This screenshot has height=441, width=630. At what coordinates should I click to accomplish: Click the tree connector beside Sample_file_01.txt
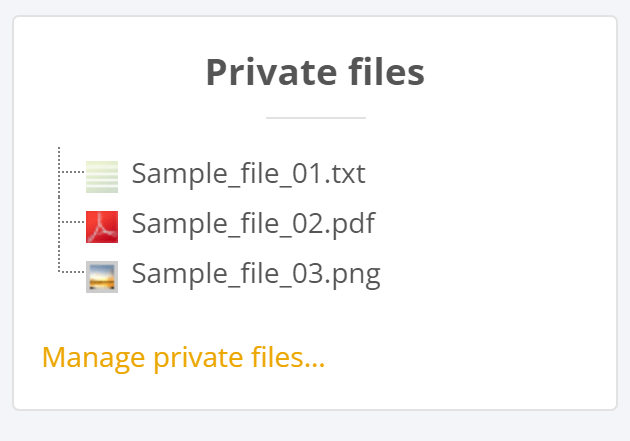coord(71,173)
